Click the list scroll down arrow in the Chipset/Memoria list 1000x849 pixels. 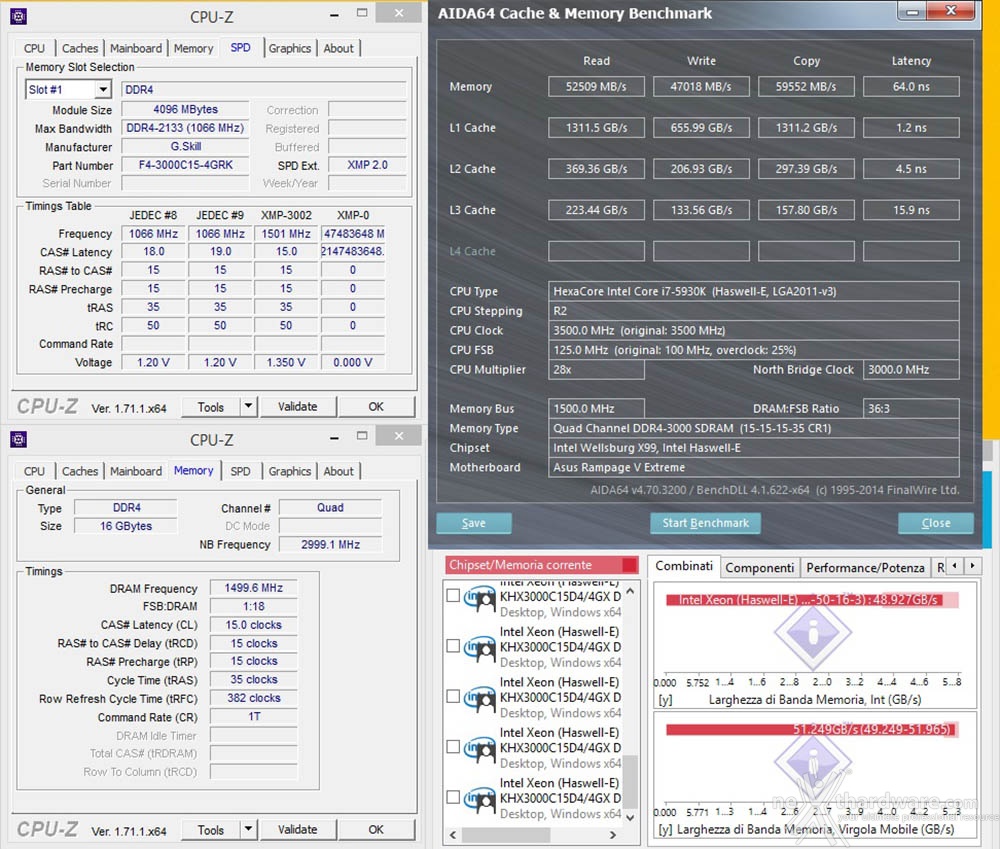630,817
